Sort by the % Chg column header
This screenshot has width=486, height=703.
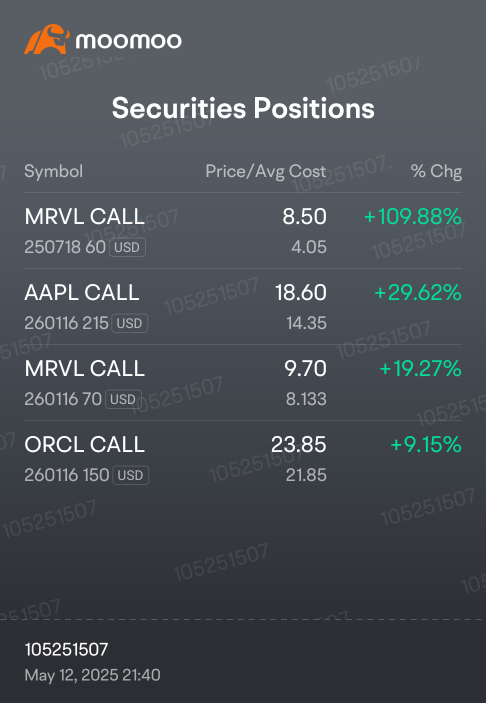[x=436, y=171]
